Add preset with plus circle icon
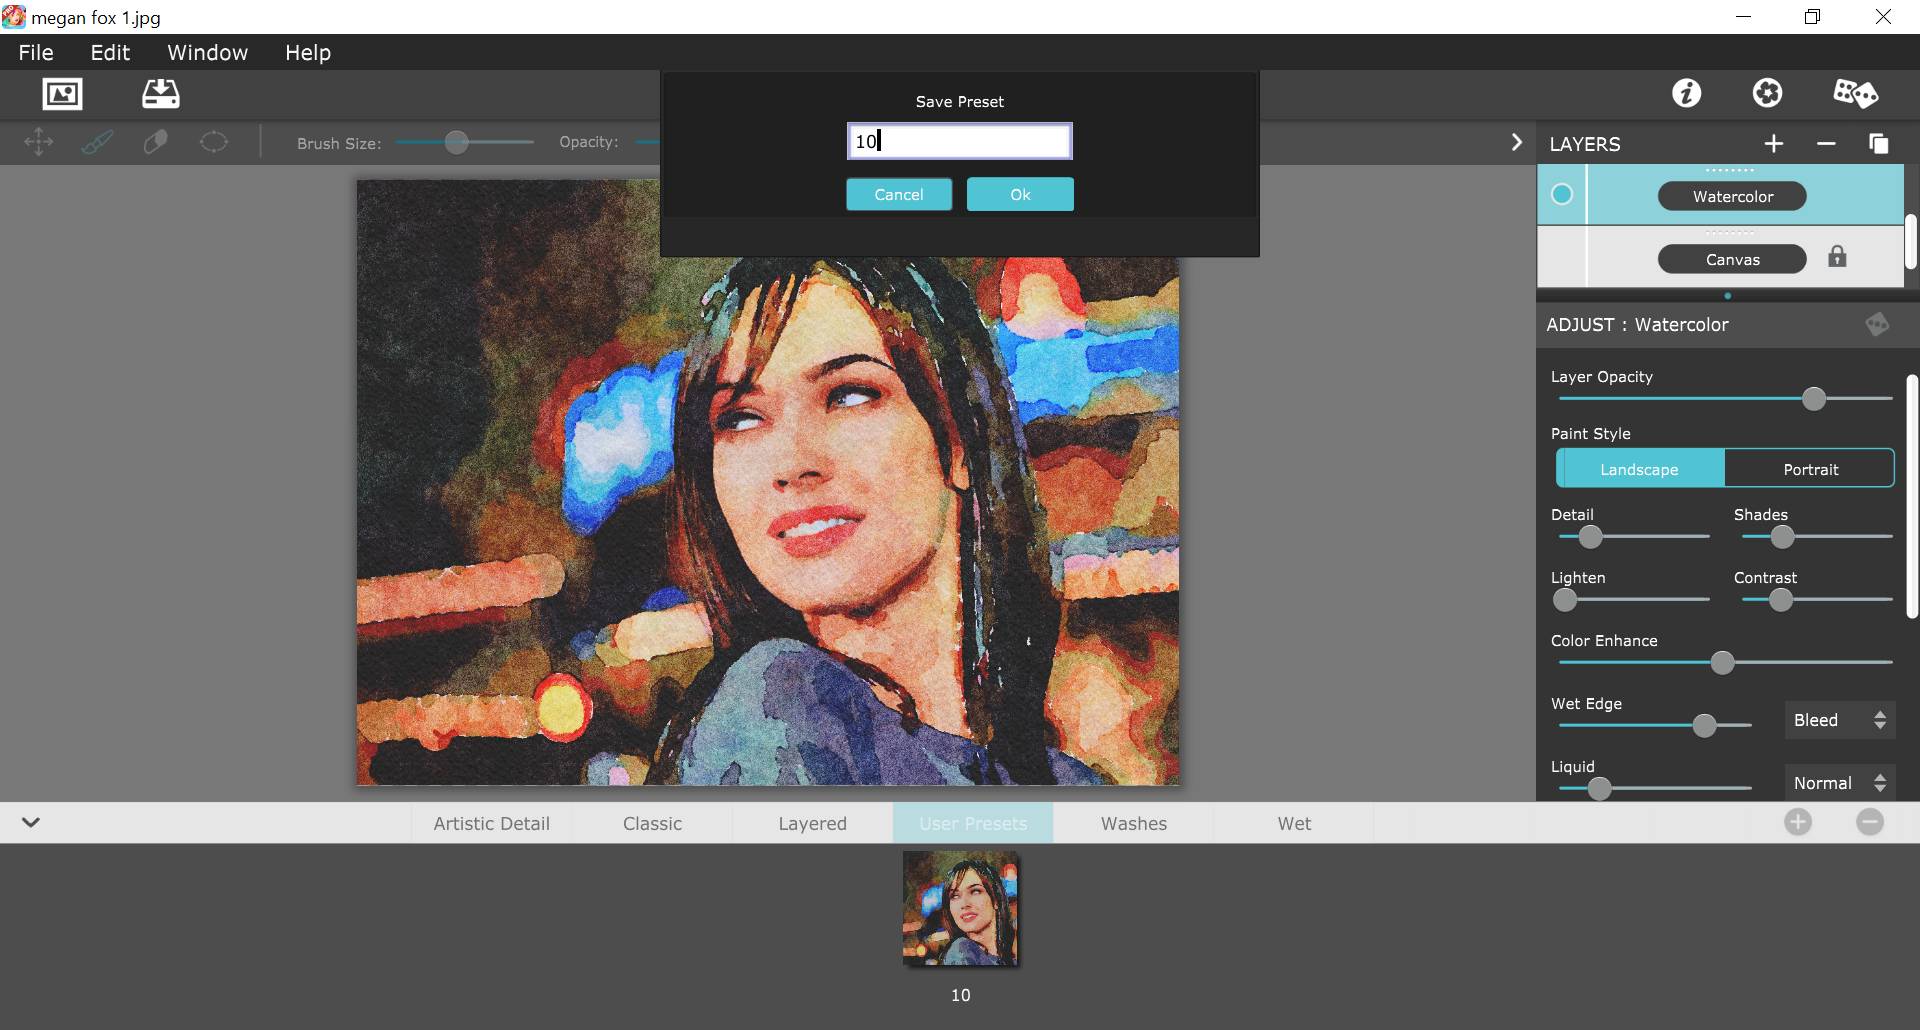Screen dimensions: 1920x1030 pos(1798,822)
